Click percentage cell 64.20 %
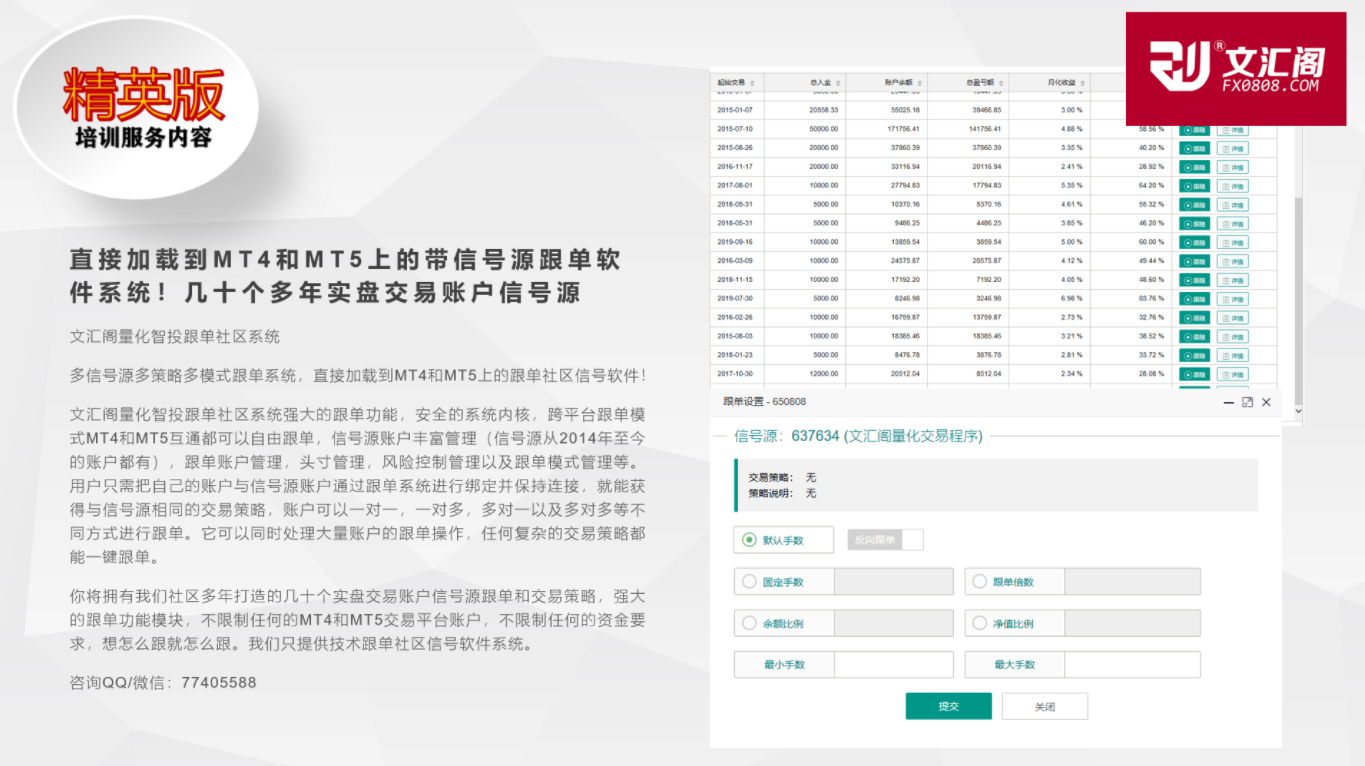Image resolution: width=1365 pixels, height=766 pixels. tap(1151, 186)
